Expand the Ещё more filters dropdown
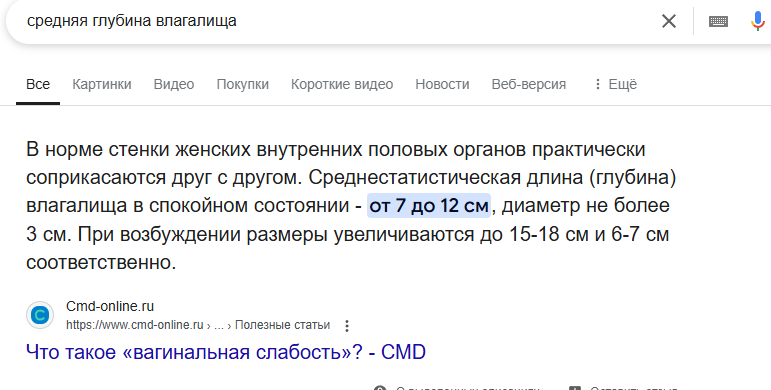Image resolution: width=771 pixels, height=390 pixels. tap(615, 85)
